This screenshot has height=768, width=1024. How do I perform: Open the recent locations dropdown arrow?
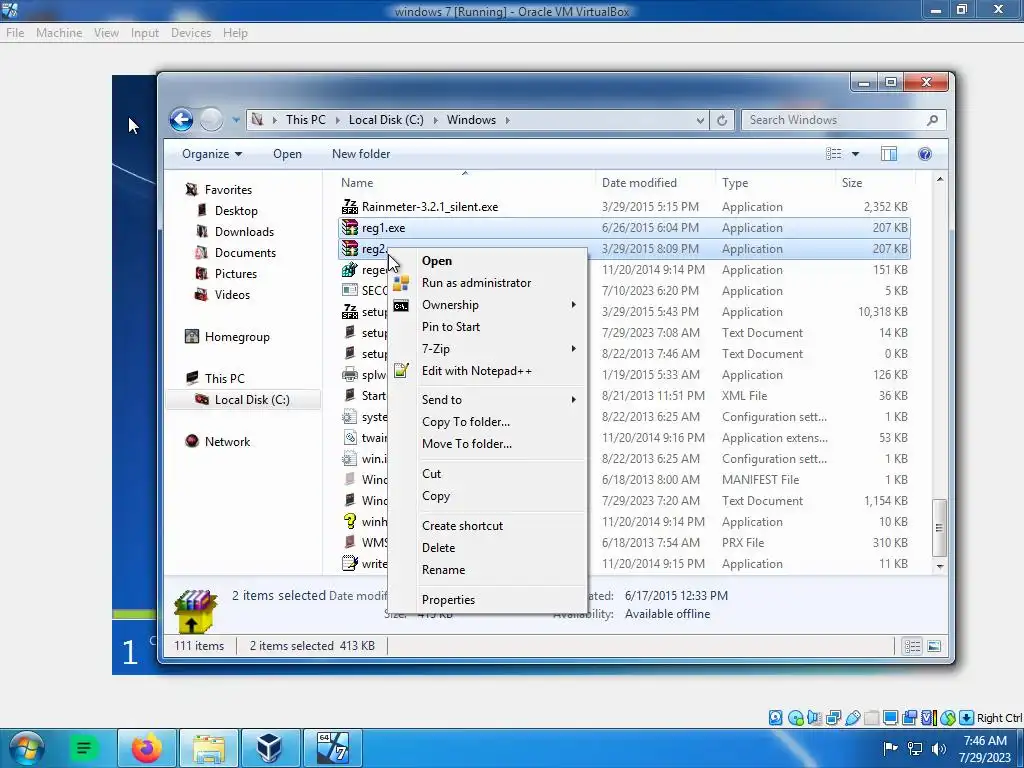coord(236,120)
